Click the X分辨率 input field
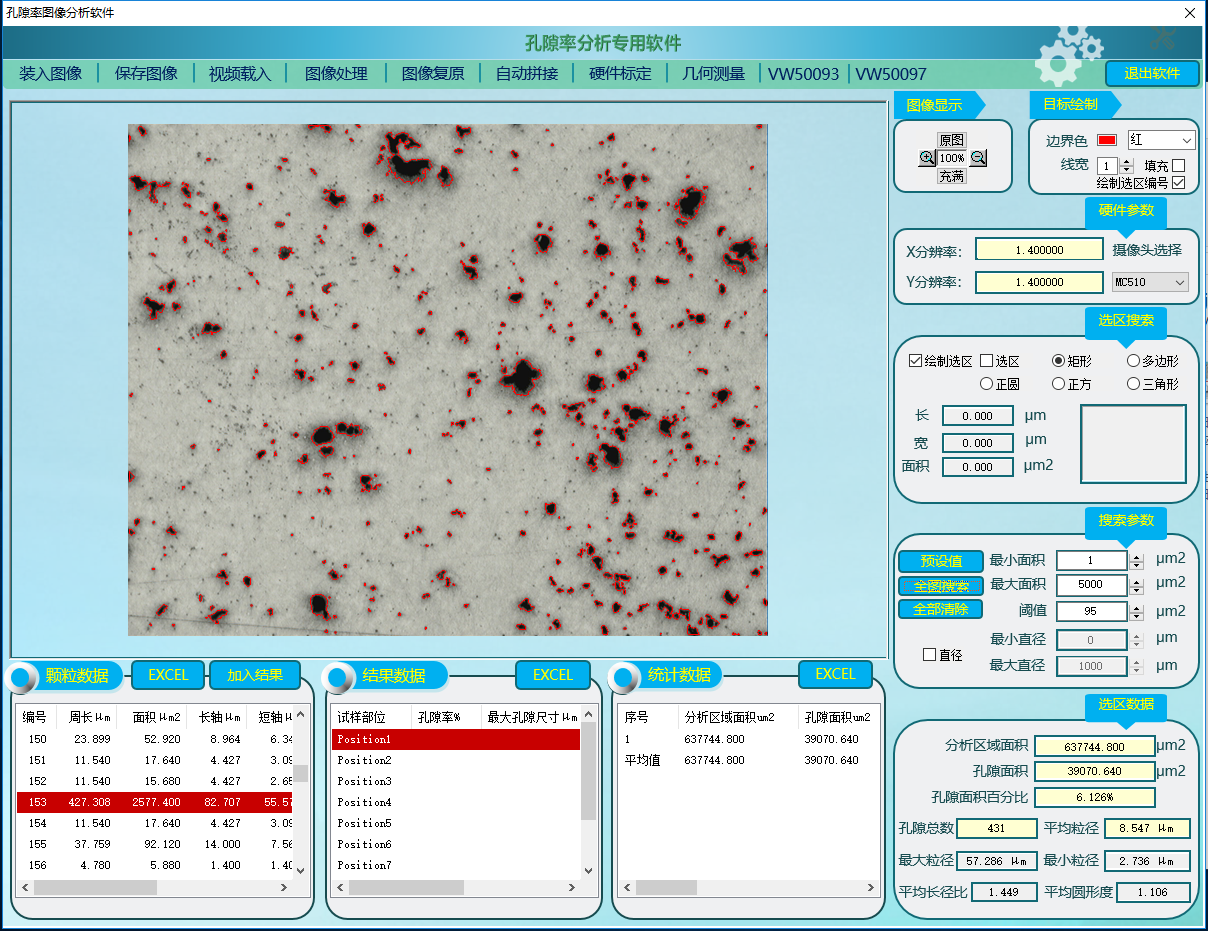Image resolution: width=1208 pixels, height=931 pixels. [1039, 251]
